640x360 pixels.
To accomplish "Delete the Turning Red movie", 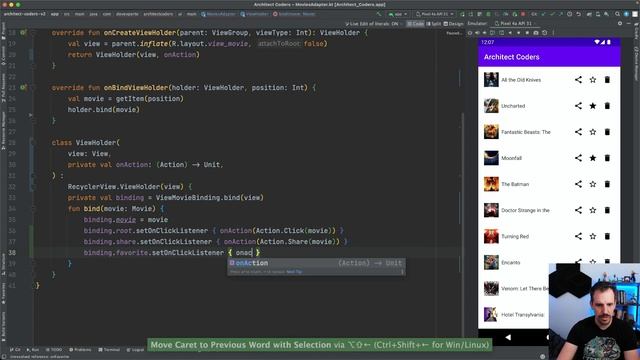I will [607, 236].
